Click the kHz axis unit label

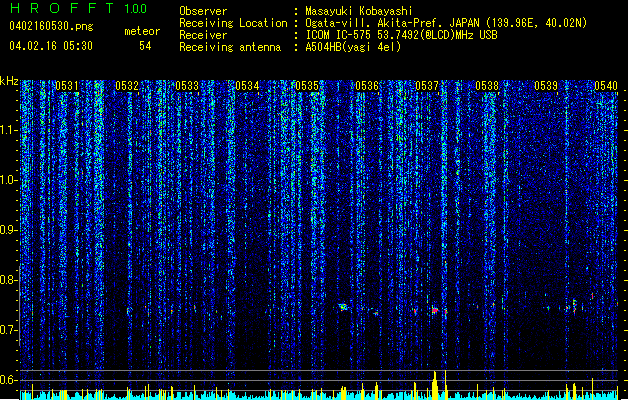point(9,81)
